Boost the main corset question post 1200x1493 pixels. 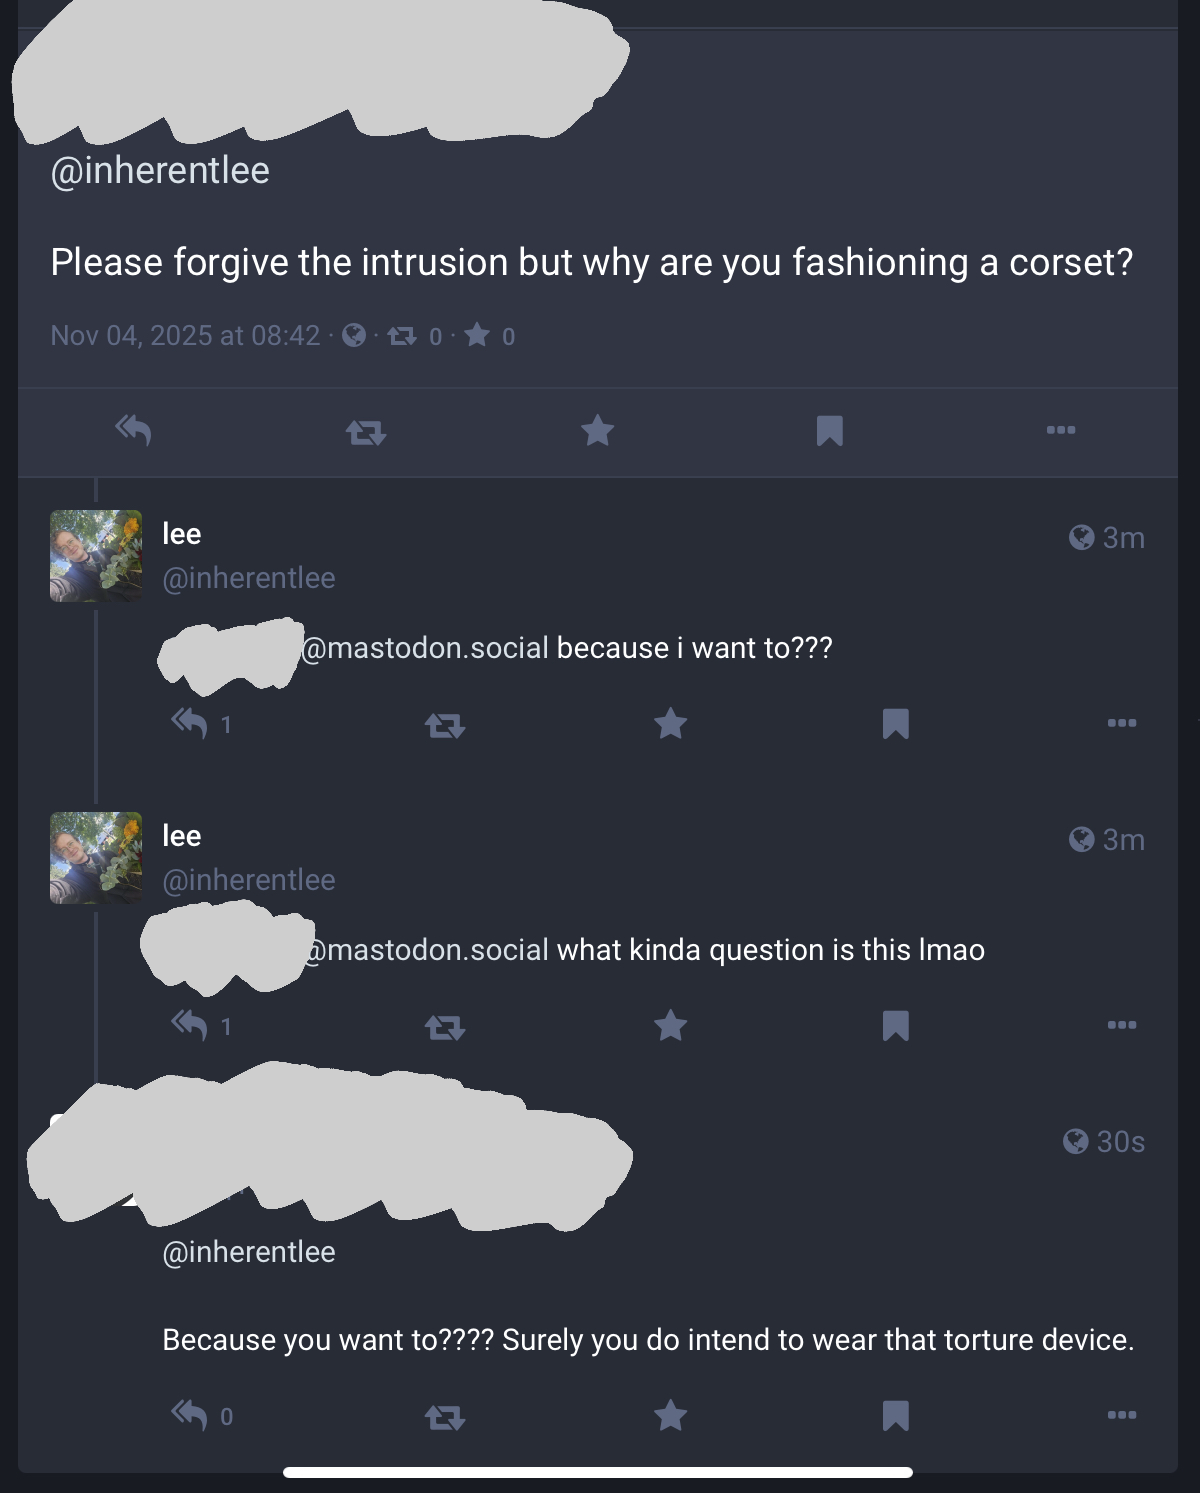(366, 432)
